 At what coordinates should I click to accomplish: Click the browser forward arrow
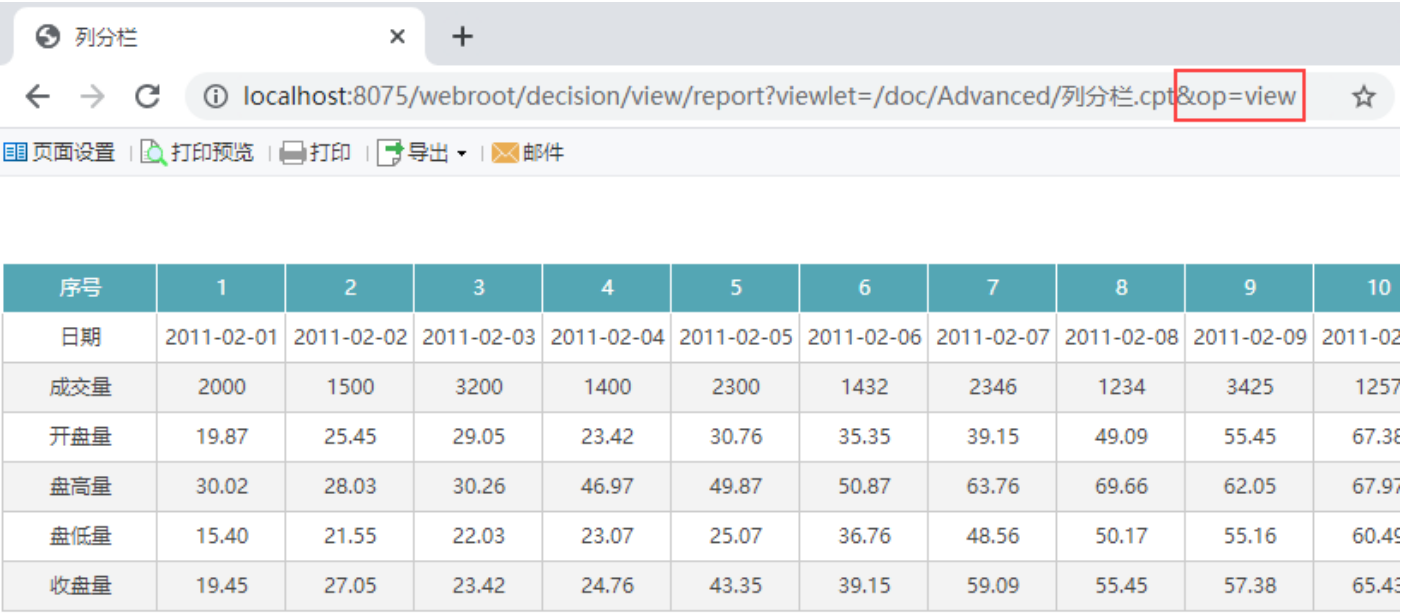(x=93, y=96)
